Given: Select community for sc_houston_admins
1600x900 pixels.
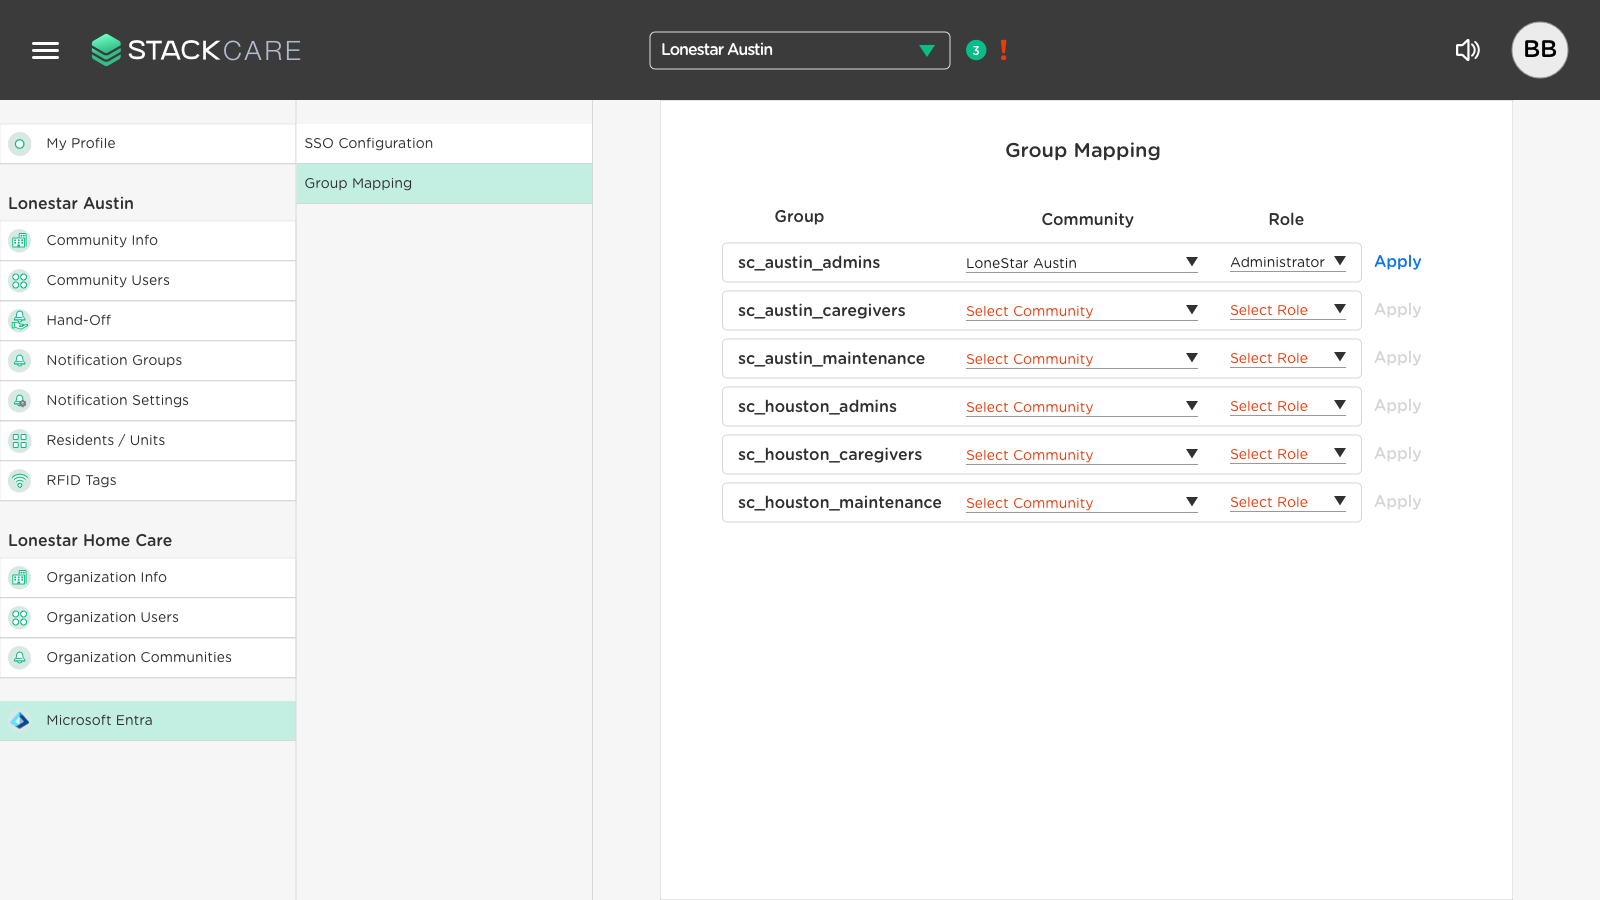Looking at the screenshot, I should click(1081, 407).
